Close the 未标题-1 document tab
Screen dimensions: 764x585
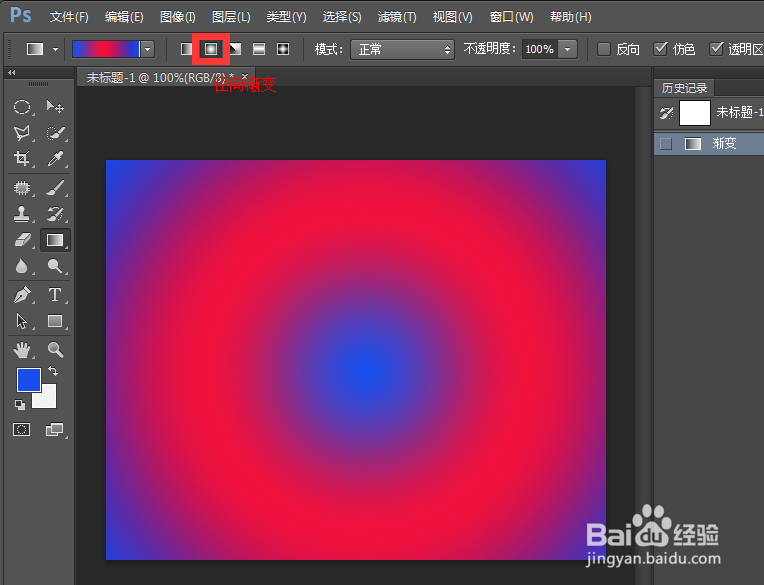tap(245, 76)
